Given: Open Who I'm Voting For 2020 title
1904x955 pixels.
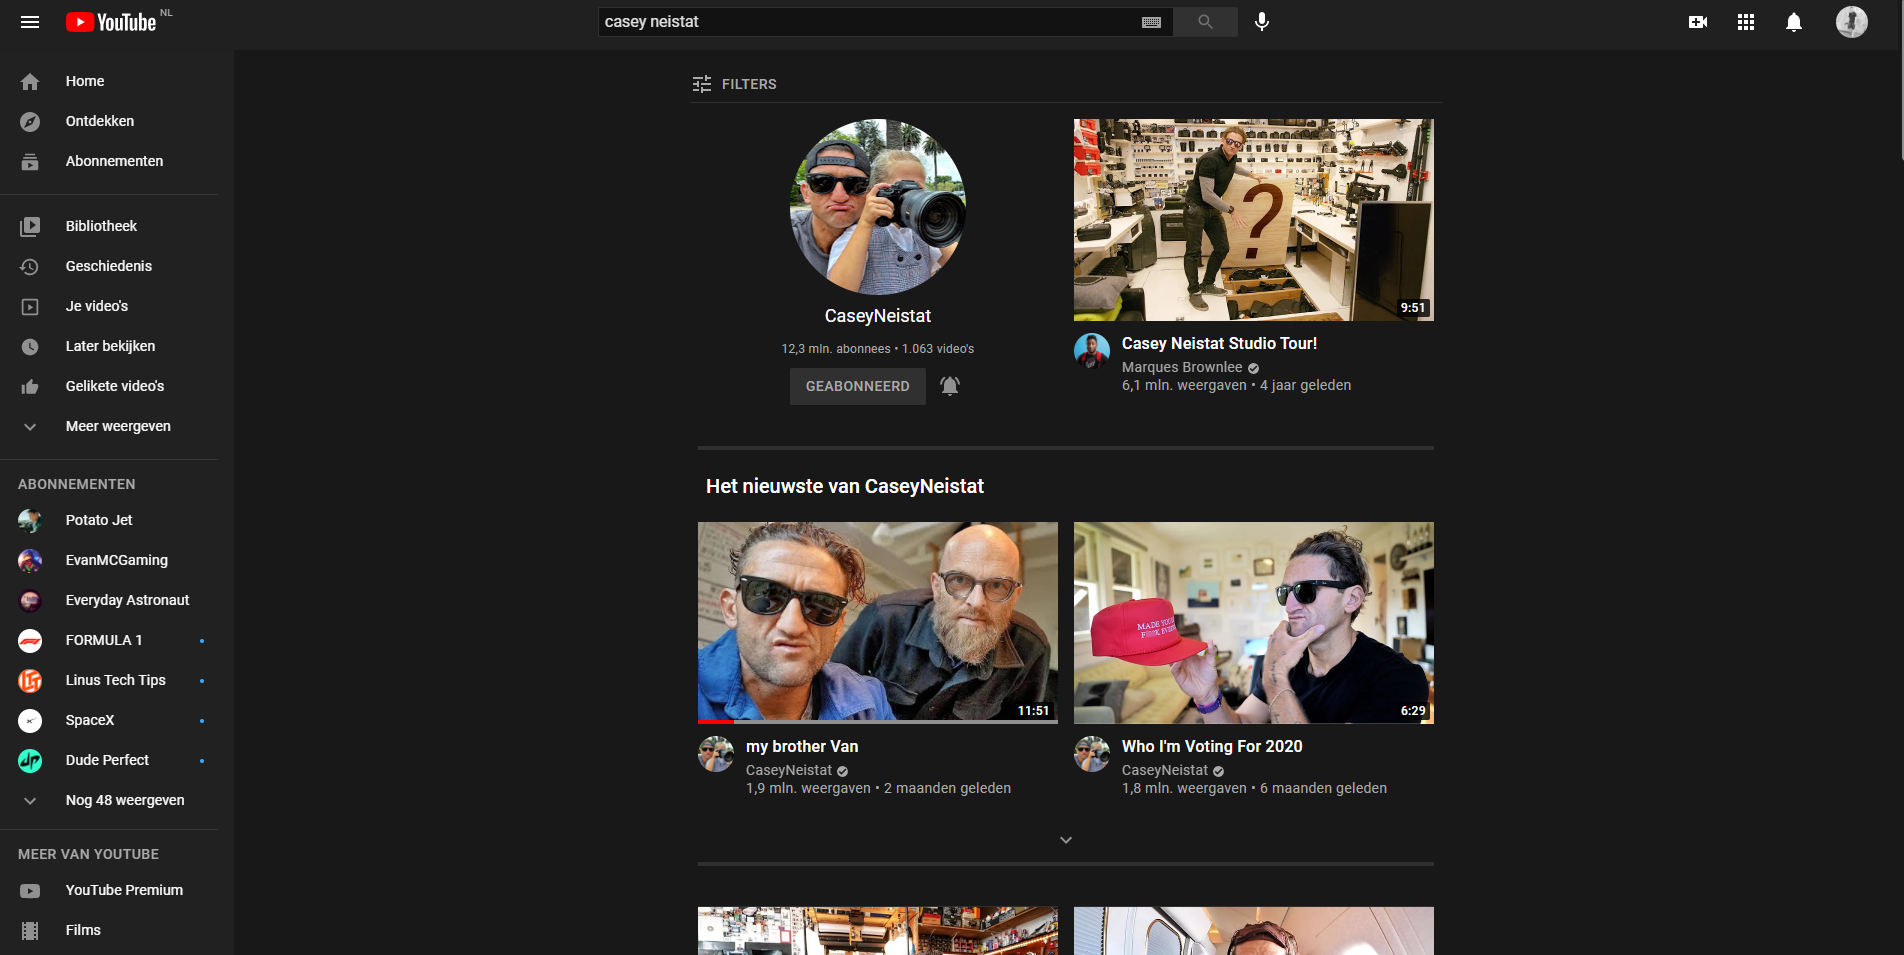Looking at the screenshot, I should click(1212, 746).
